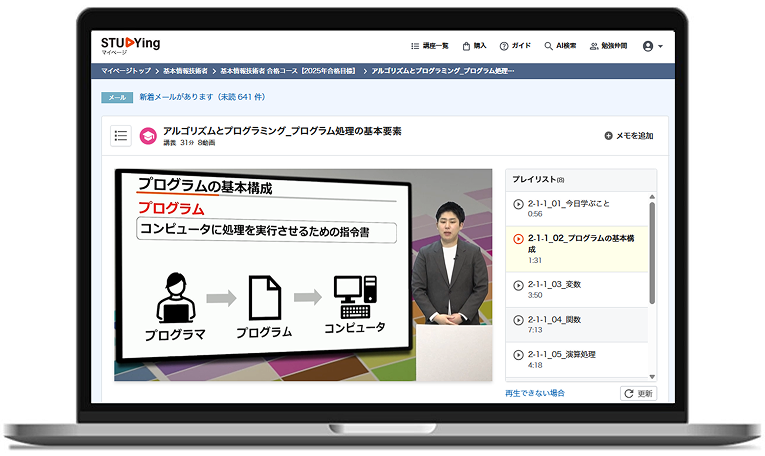Click the 更新 refresh button
Image resolution: width=765 pixels, height=456 pixels.
[639, 394]
